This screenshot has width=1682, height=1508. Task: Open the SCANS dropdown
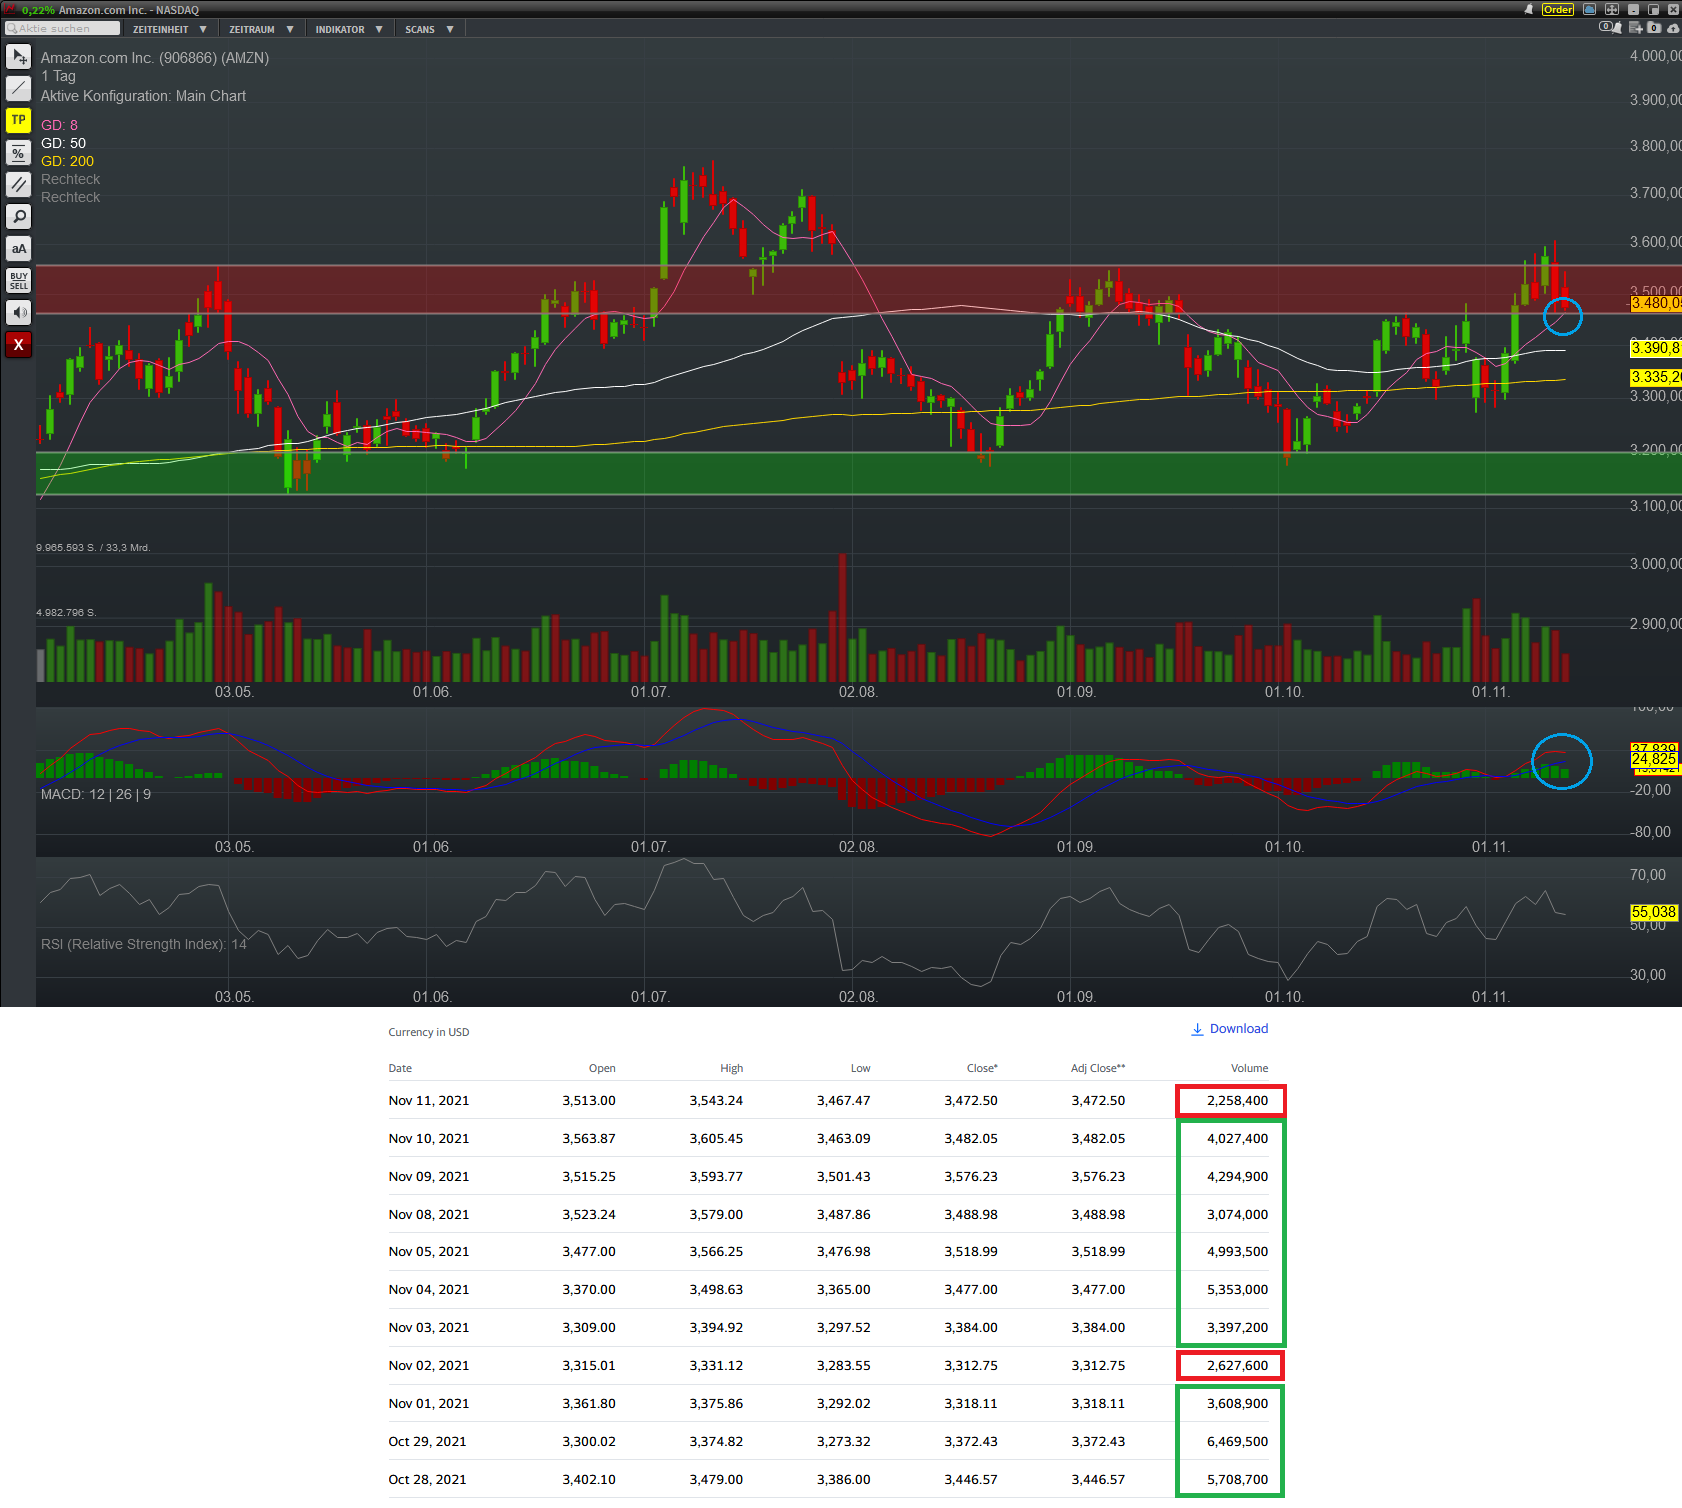pyautogui.click(x=429, y=29)
